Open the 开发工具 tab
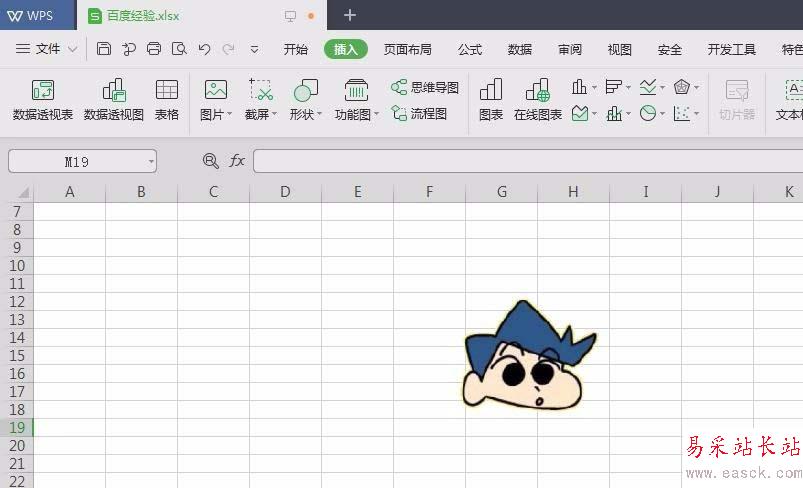The height and width of the screenshot is (488, 803). tap(732, 49)
